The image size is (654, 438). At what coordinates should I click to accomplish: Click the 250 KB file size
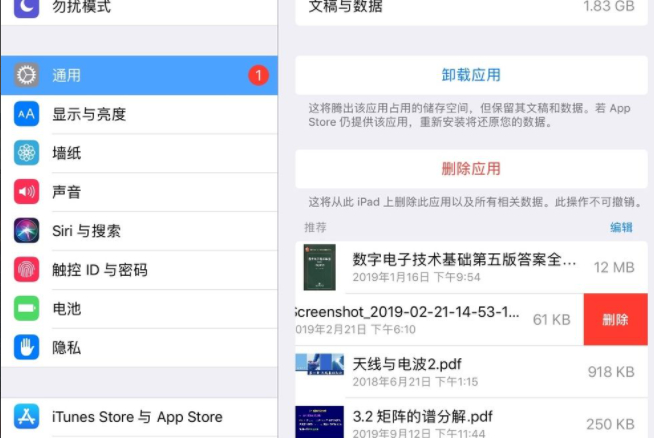[x=610, y=424]
